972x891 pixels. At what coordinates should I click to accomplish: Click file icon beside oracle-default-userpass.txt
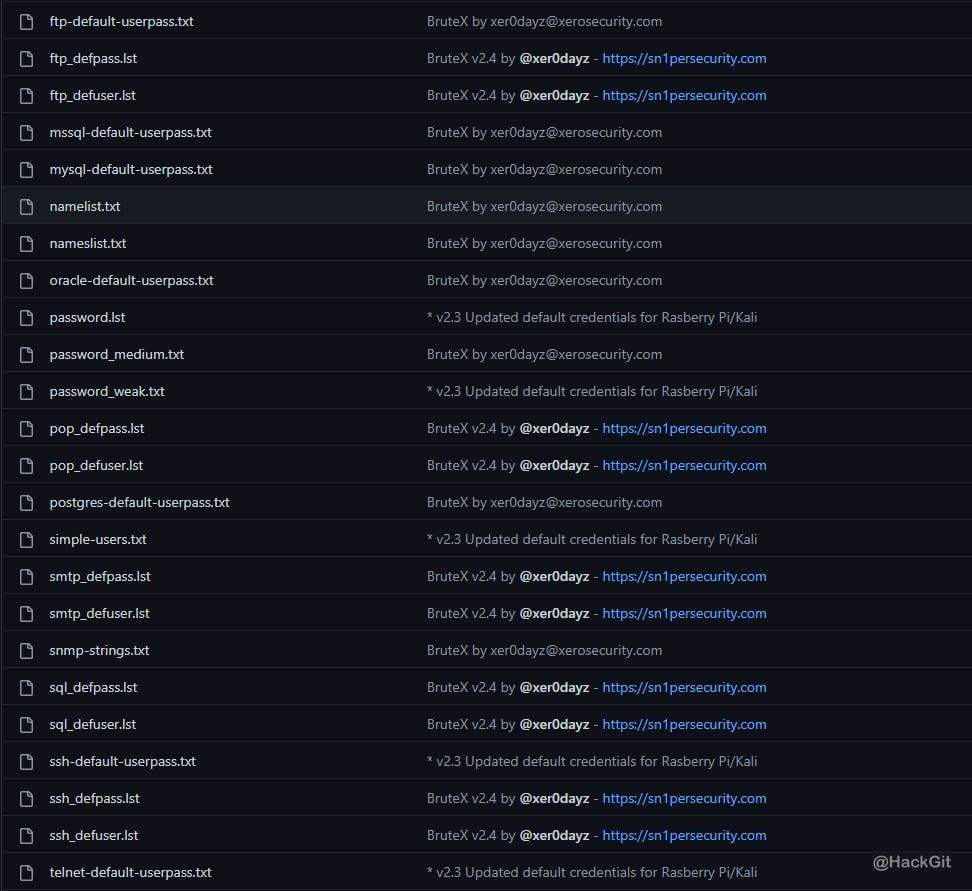point(27,281)
